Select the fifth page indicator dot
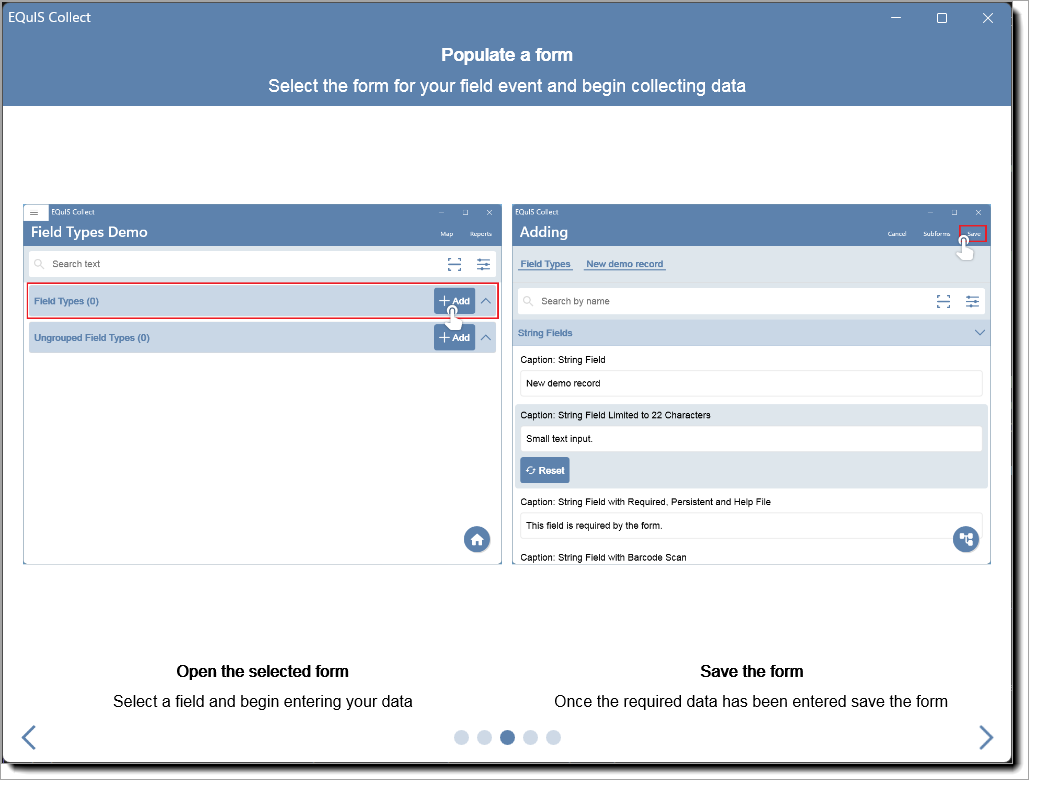This screenshot has width=1044, height=795. click(553, 738)
